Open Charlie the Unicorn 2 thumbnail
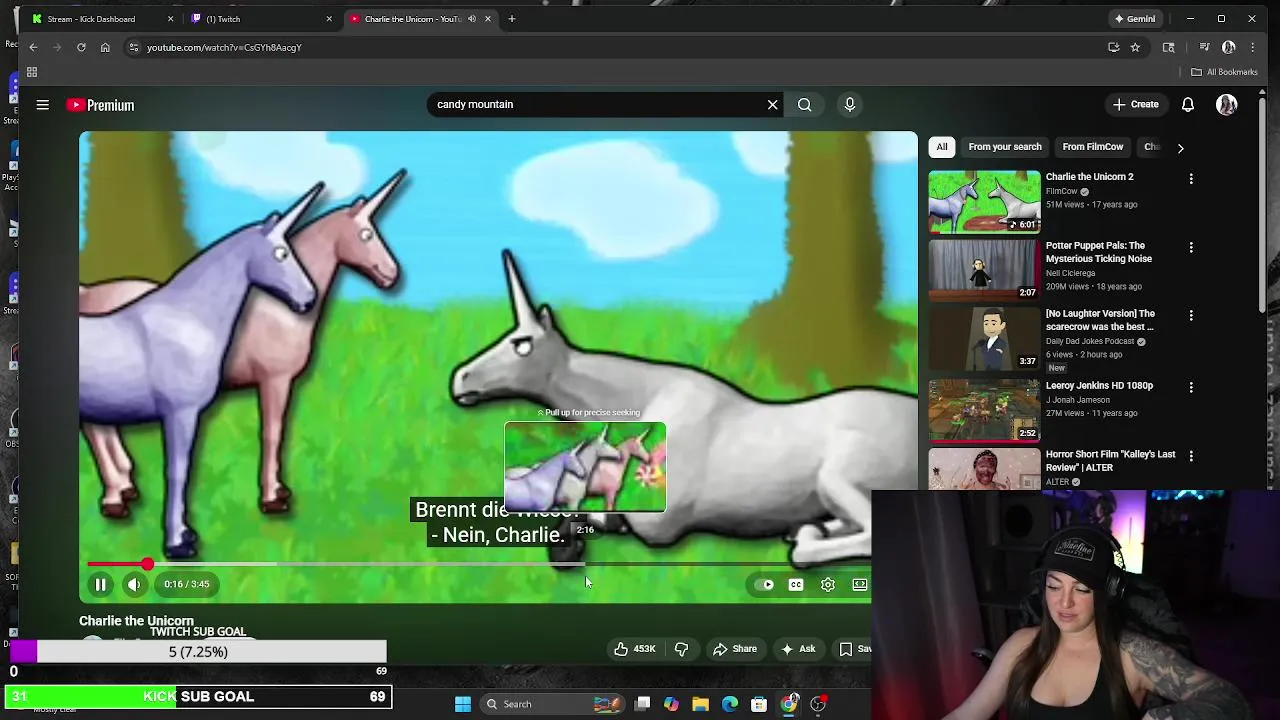Viewport: 1280px width, 720px height. pyautogui.click(x=984, y=202)
